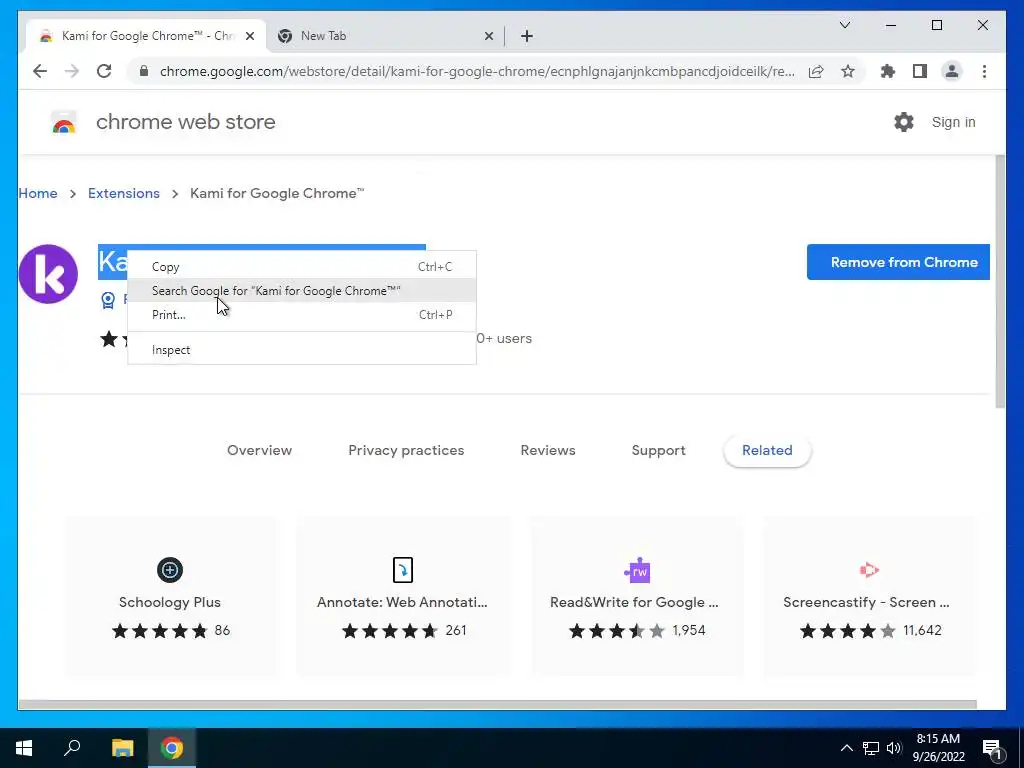Viewport: 1024px width, 768px height.
Task: Select the Related tab
Action: coord(767,451)
